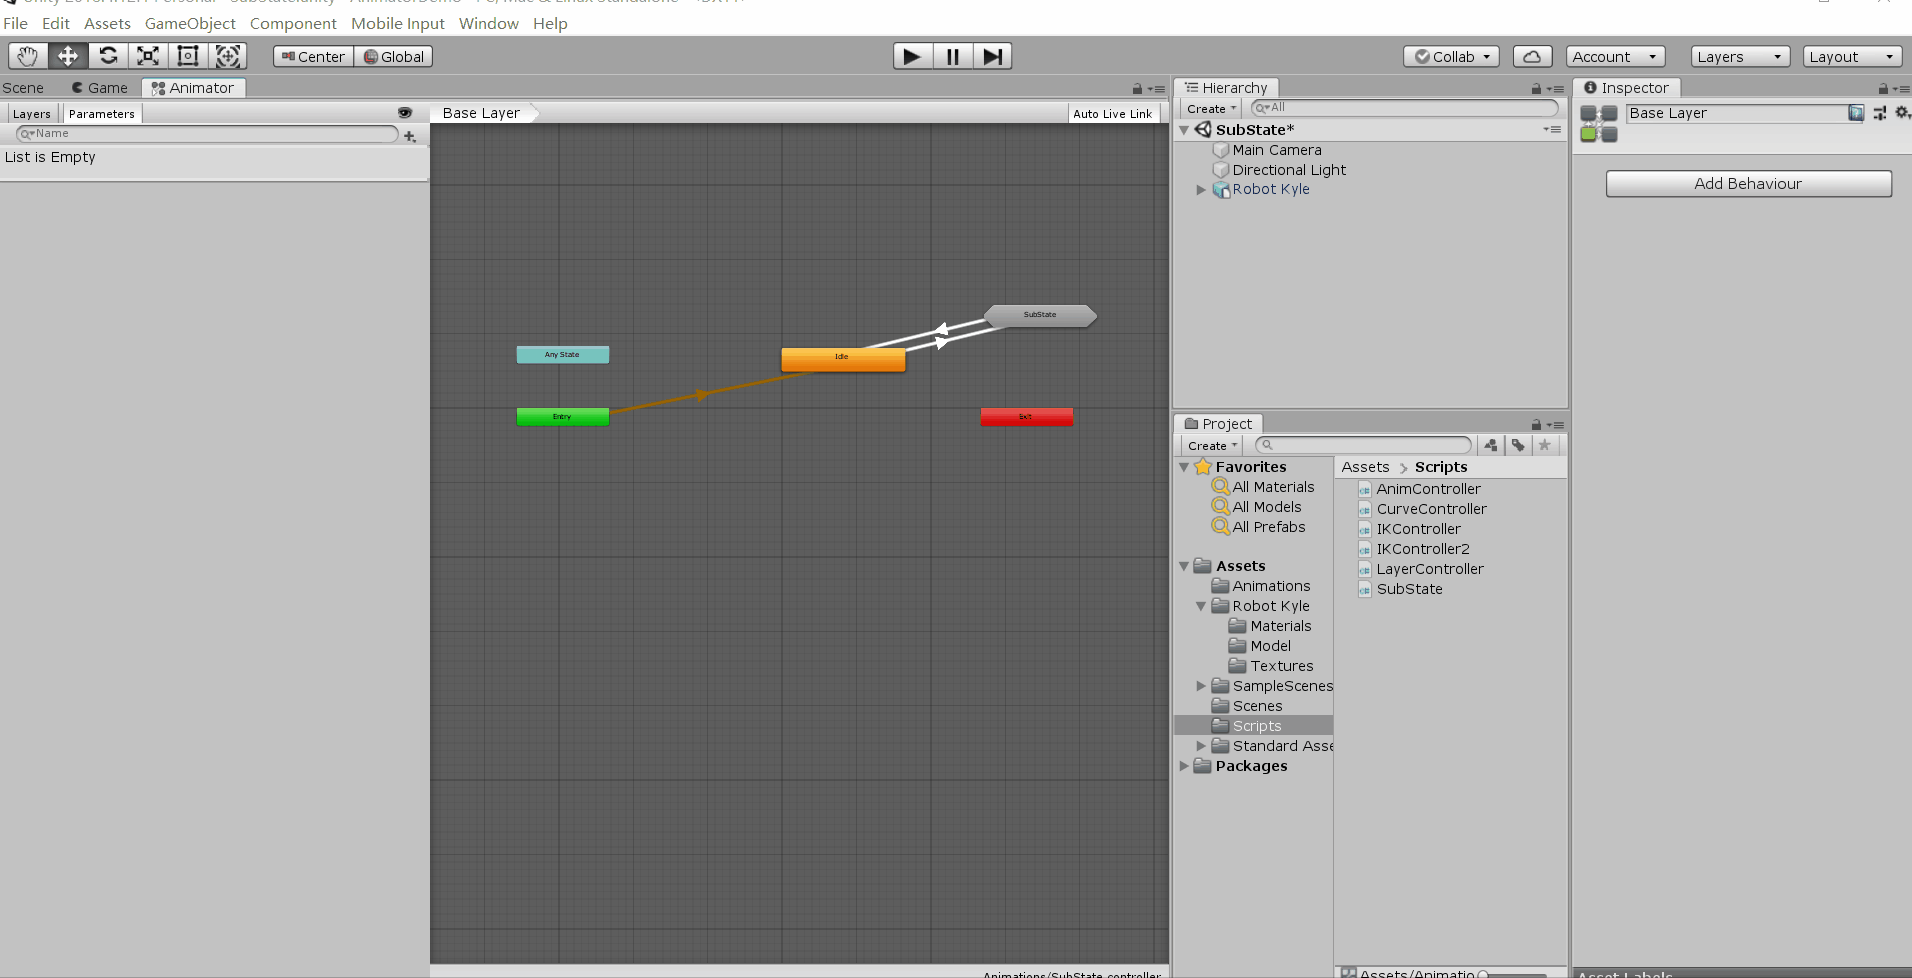Viewport: 1912px width, 978px height.
Task: Click the Hierarchy search field
Action: pyautogui.click(x=1404, y=108)
